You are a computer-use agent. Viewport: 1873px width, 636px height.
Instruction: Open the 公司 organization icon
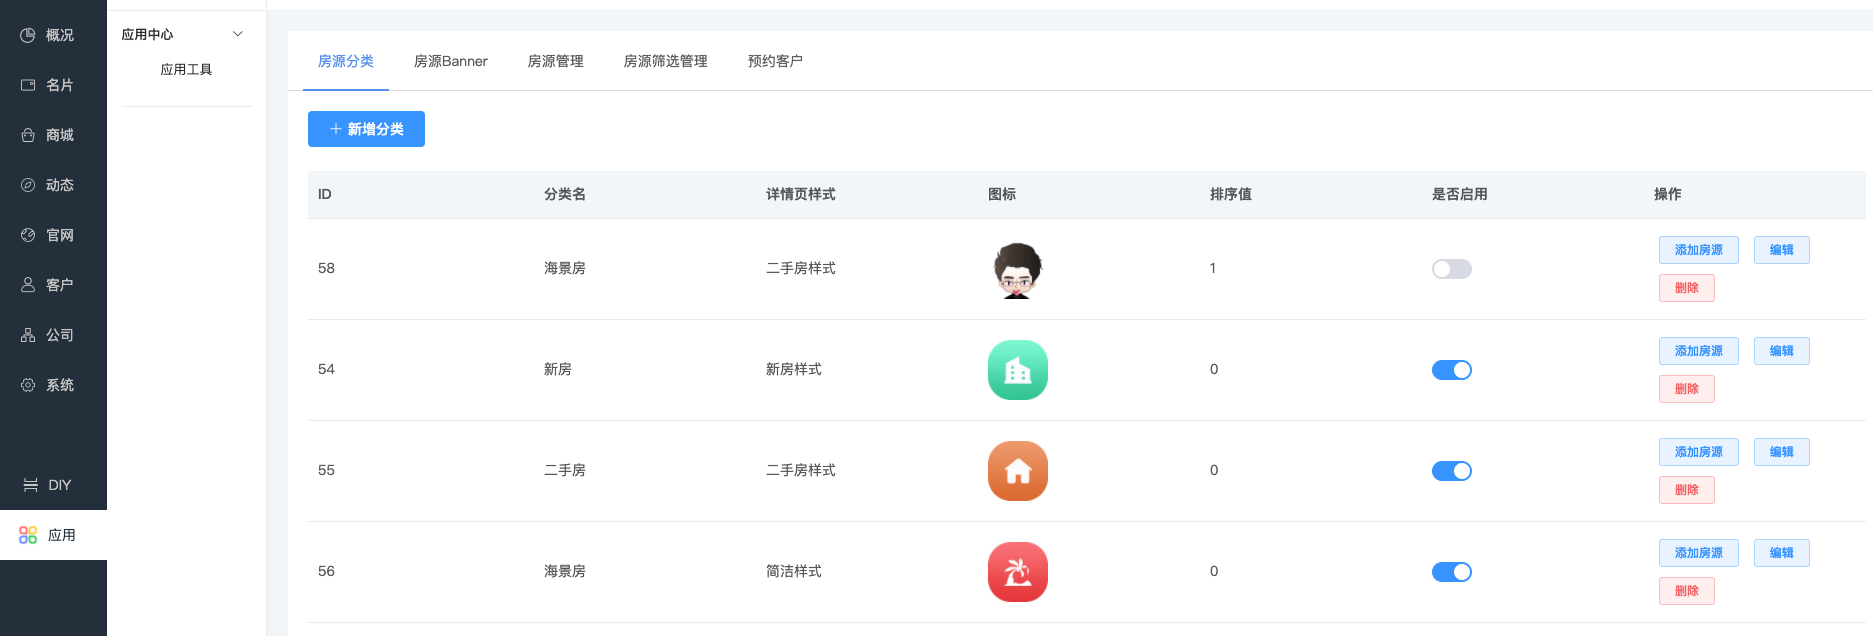(28, 335)
